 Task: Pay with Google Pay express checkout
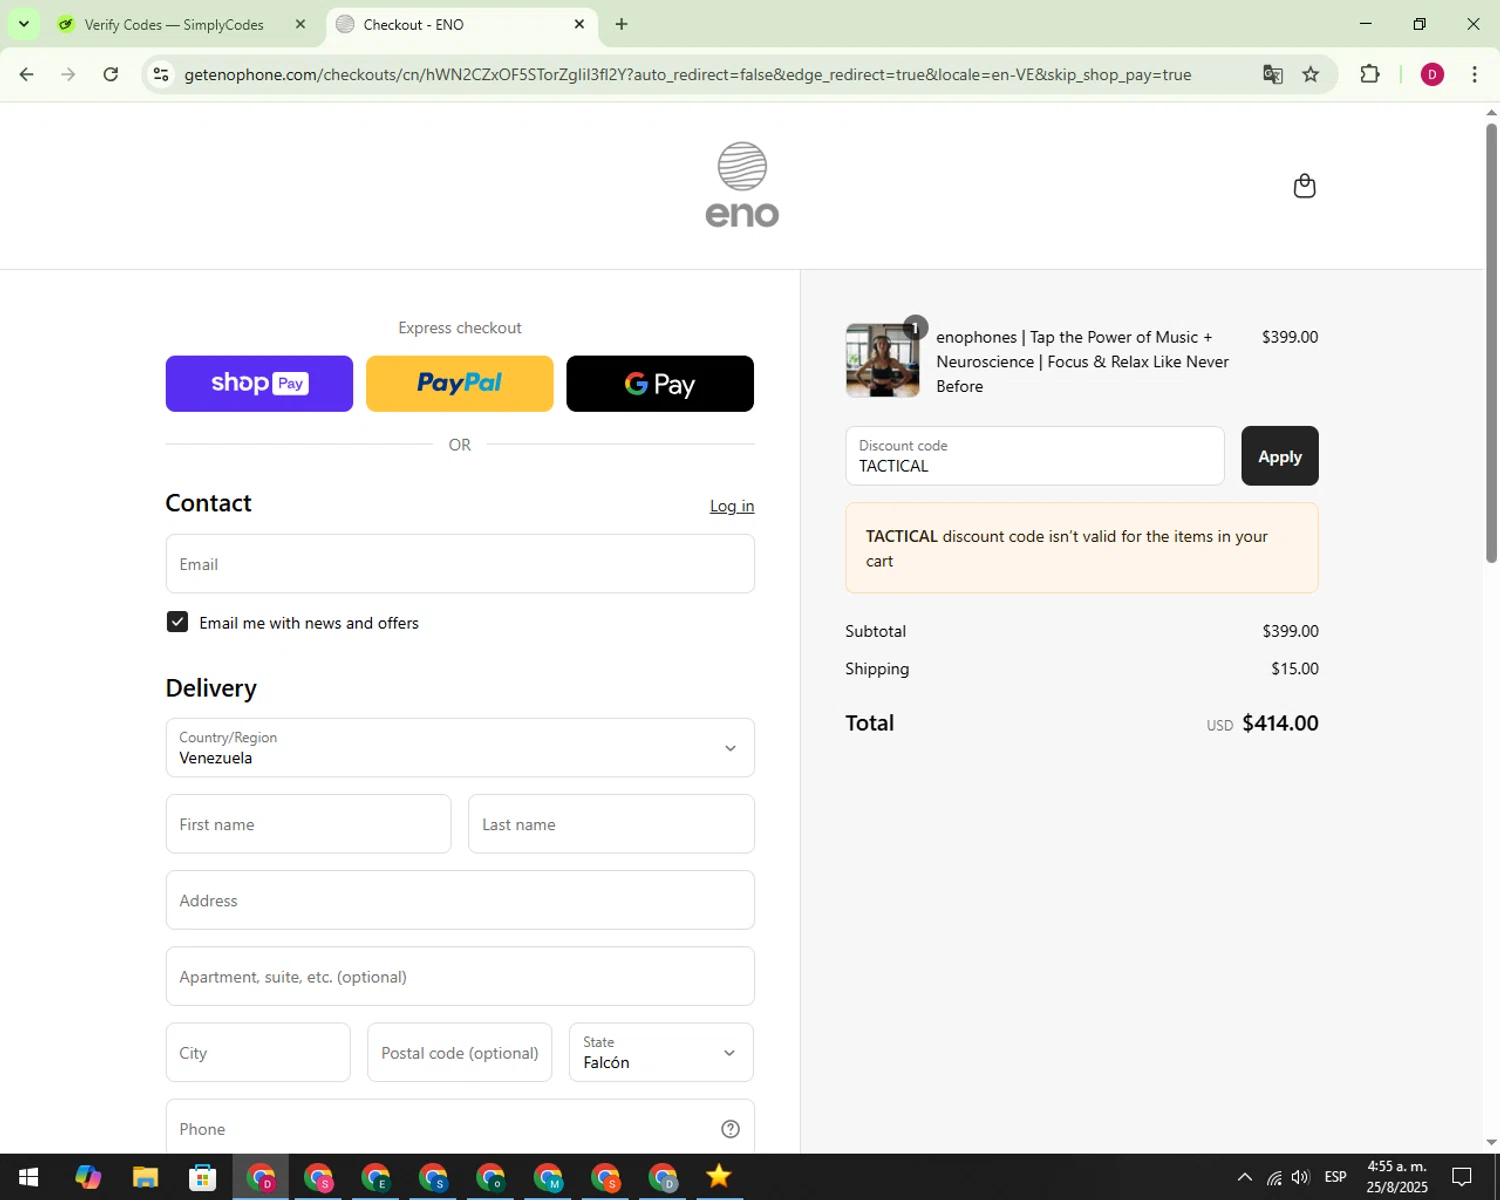tap(660, 384)
